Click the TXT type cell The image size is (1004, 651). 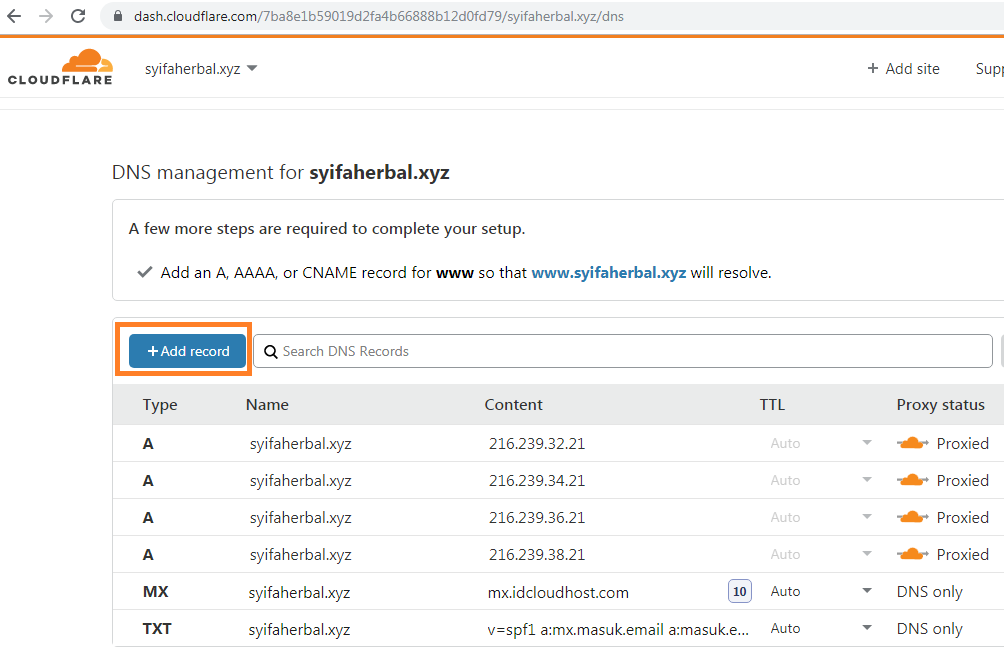coord(157,629)
